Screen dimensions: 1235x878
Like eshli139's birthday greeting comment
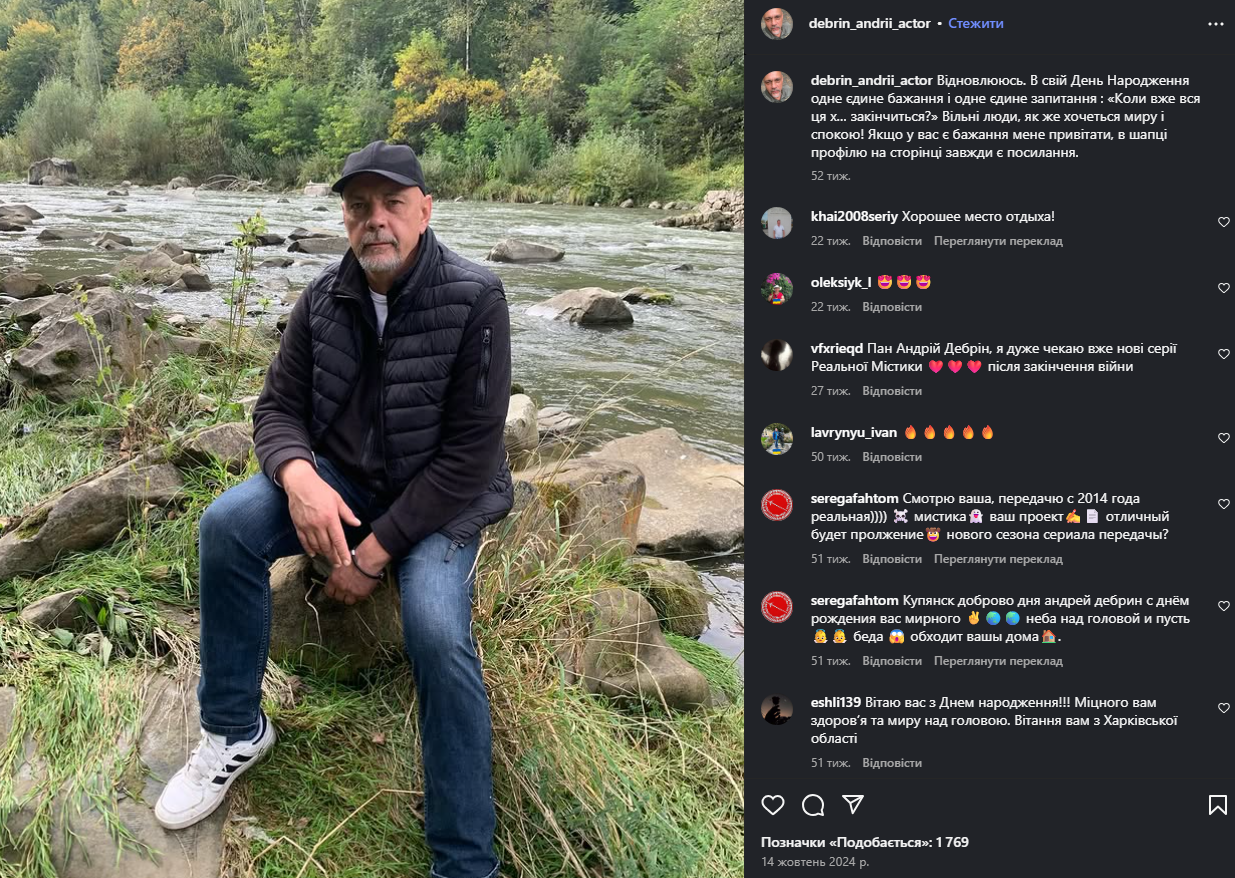point(1224,708)
